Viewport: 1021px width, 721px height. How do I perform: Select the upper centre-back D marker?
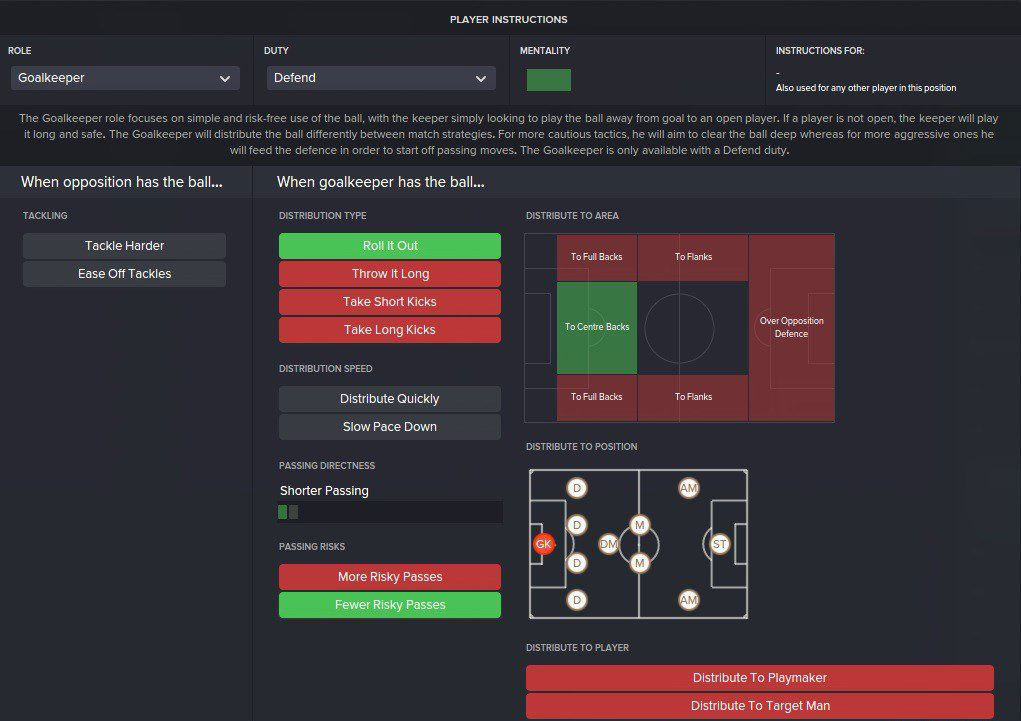577,525
